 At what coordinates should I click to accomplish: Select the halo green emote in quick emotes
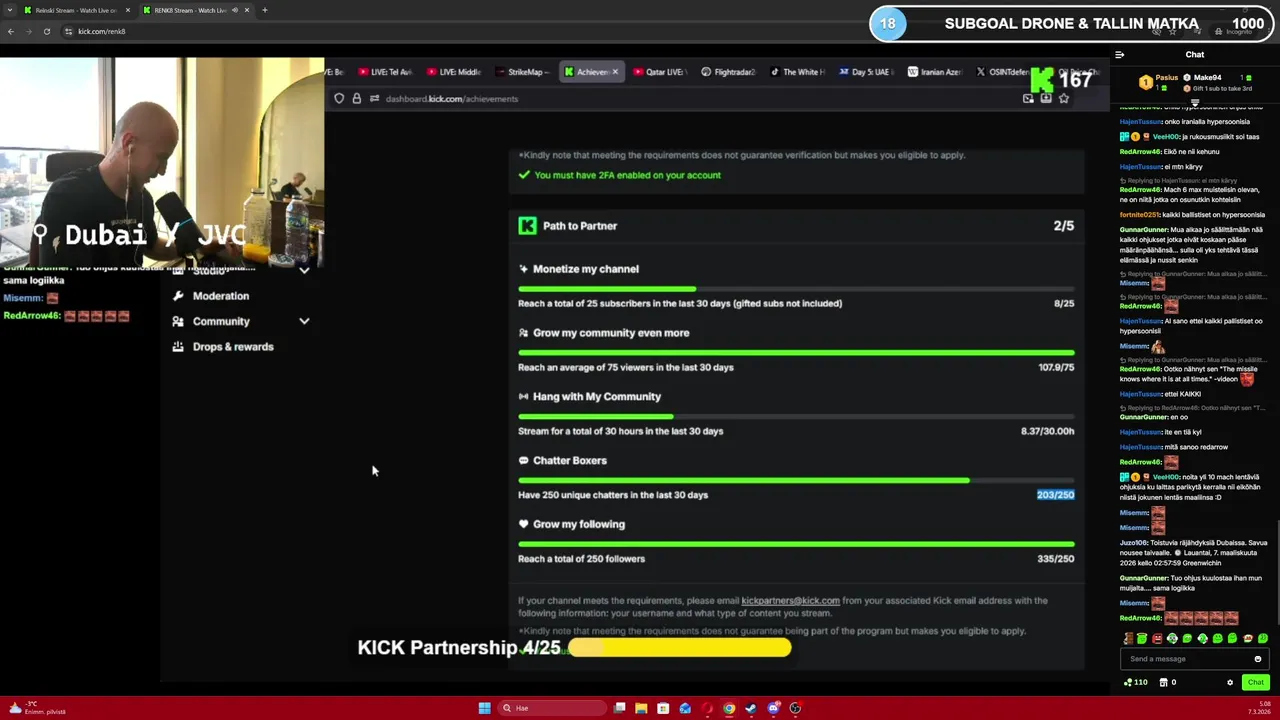click(x=1142, y=638)
